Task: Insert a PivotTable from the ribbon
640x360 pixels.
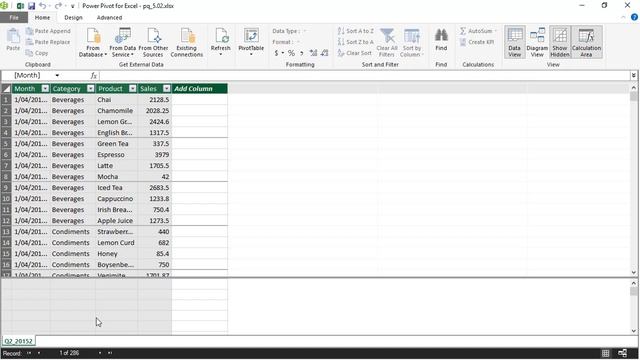Action: click(x=251, y=42)
